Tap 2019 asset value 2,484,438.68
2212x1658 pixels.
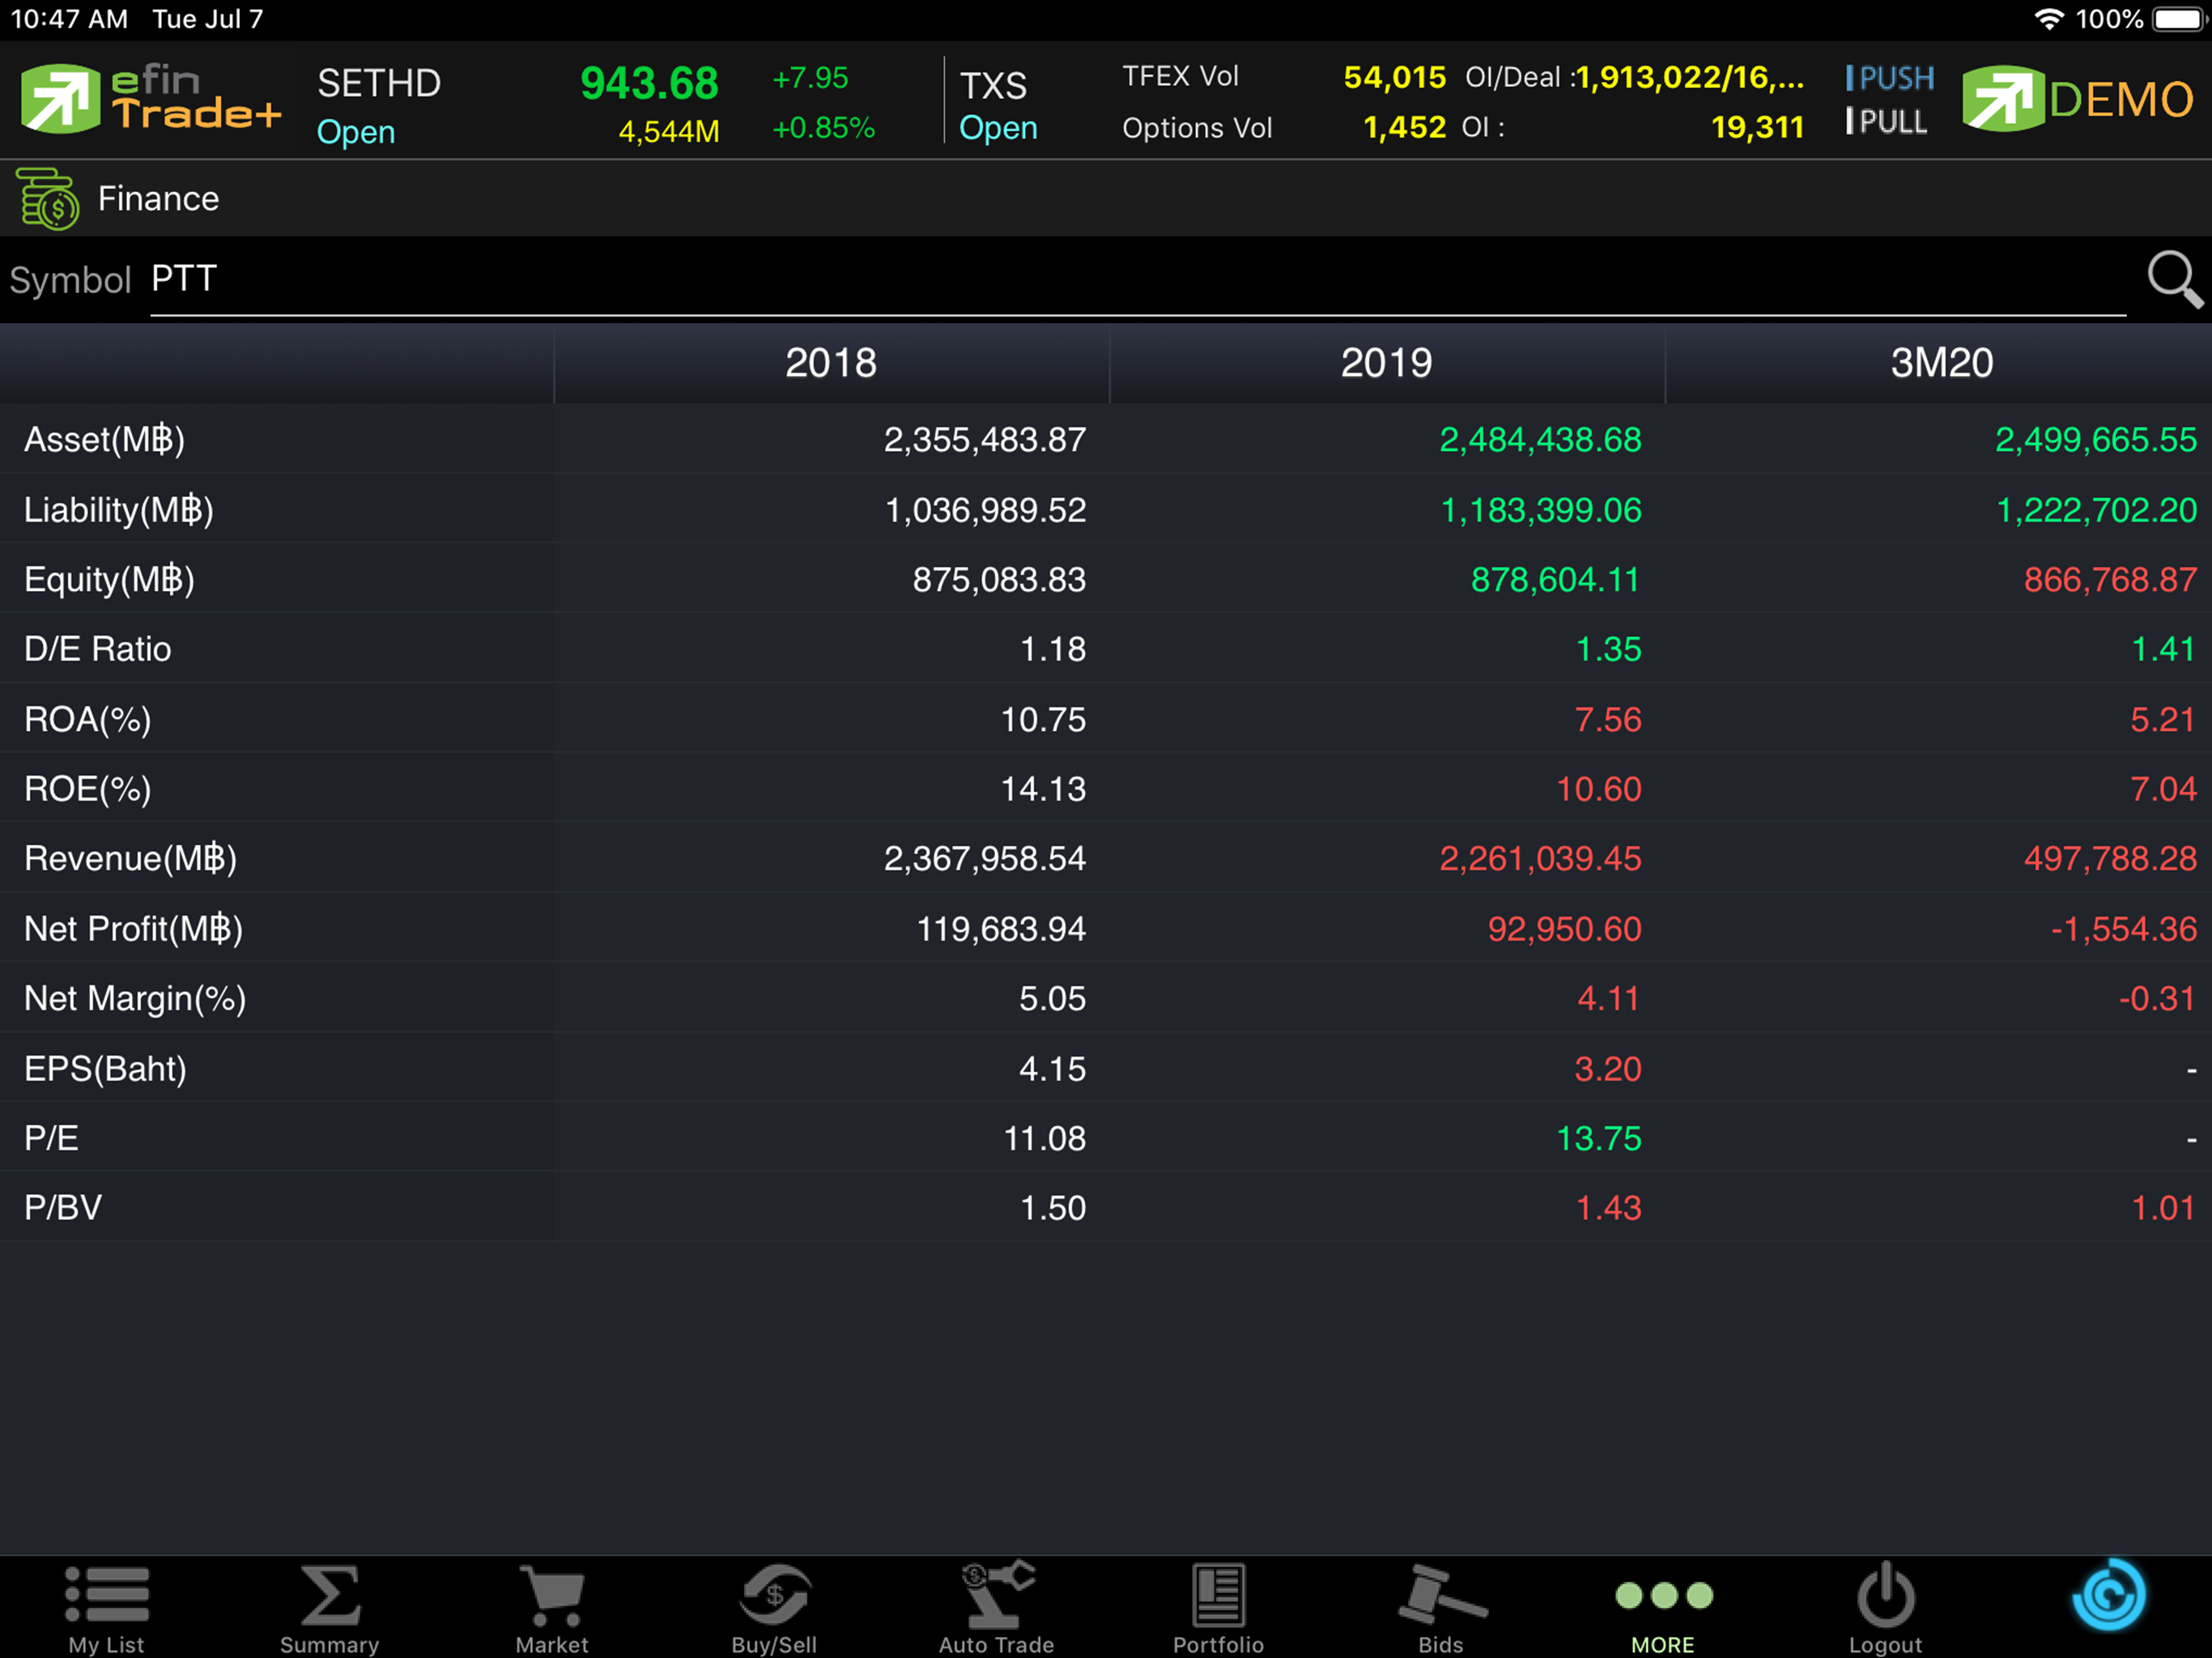1540,440
